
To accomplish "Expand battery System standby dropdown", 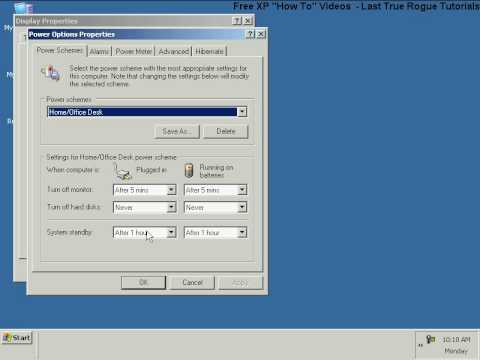I will tap(242, 232).
